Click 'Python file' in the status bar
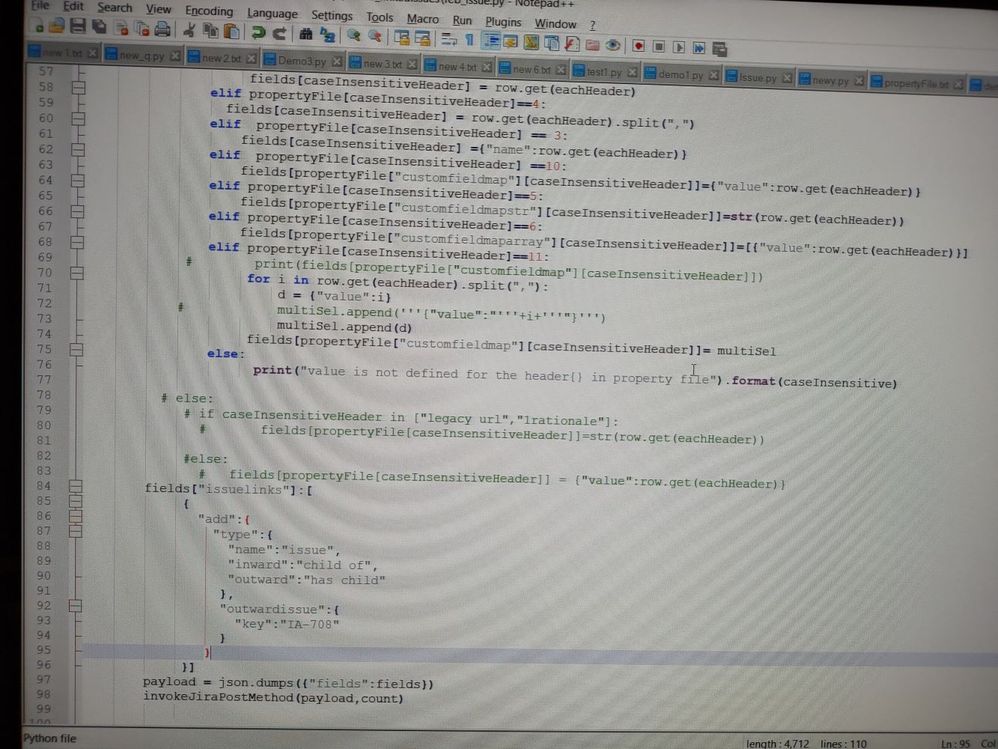Viewport: 998px width, 749px height. pyautogui.click(x=50, y=738)
